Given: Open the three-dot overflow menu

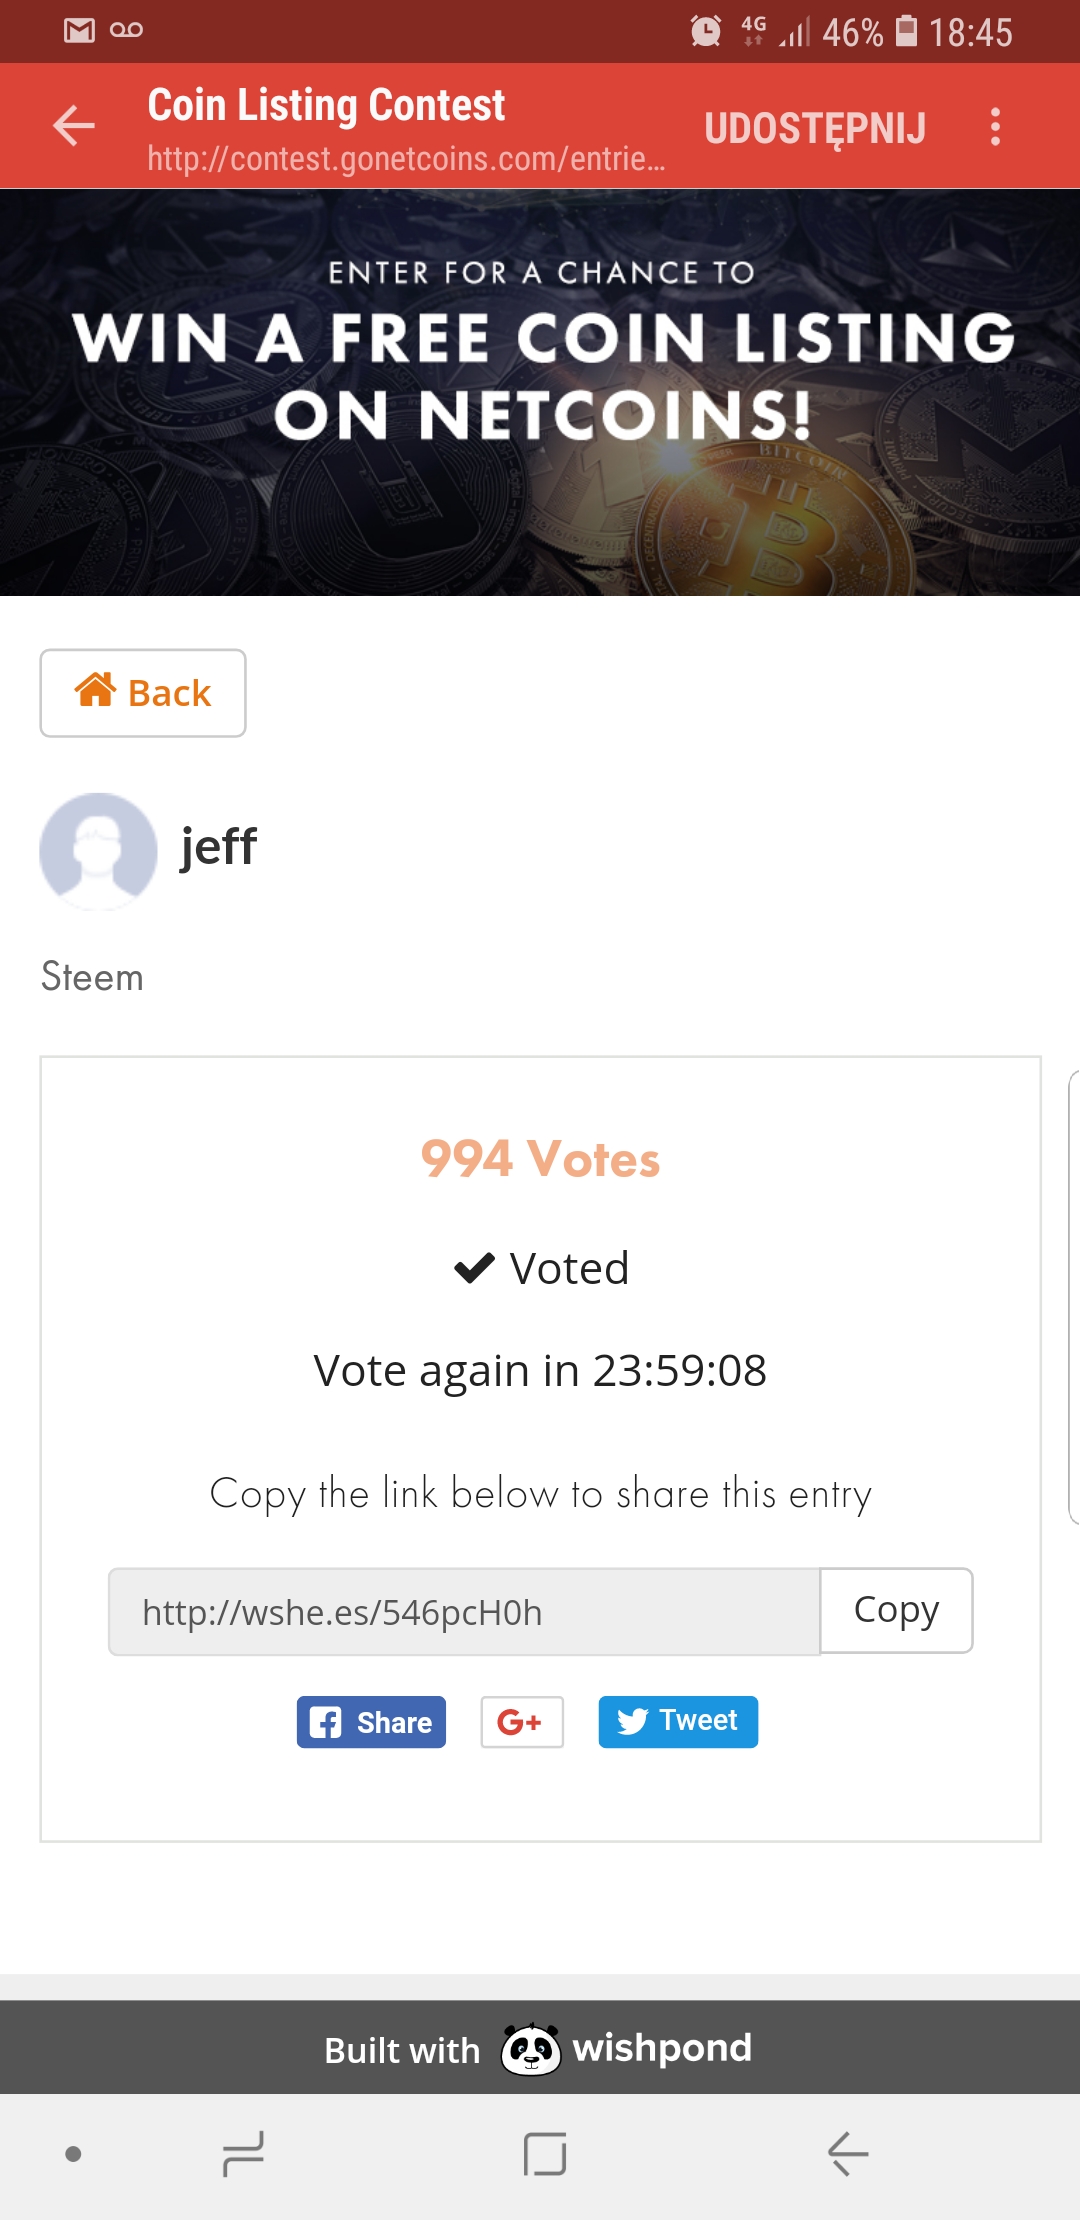Looking at the screenshot, I should click(994, 127).
